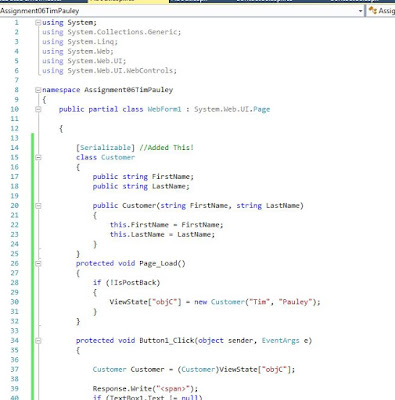The image size is (395, 400).
Task: Open the Assignment06TimPauley navigation dropdown
Action: click(x=360, y=11)
